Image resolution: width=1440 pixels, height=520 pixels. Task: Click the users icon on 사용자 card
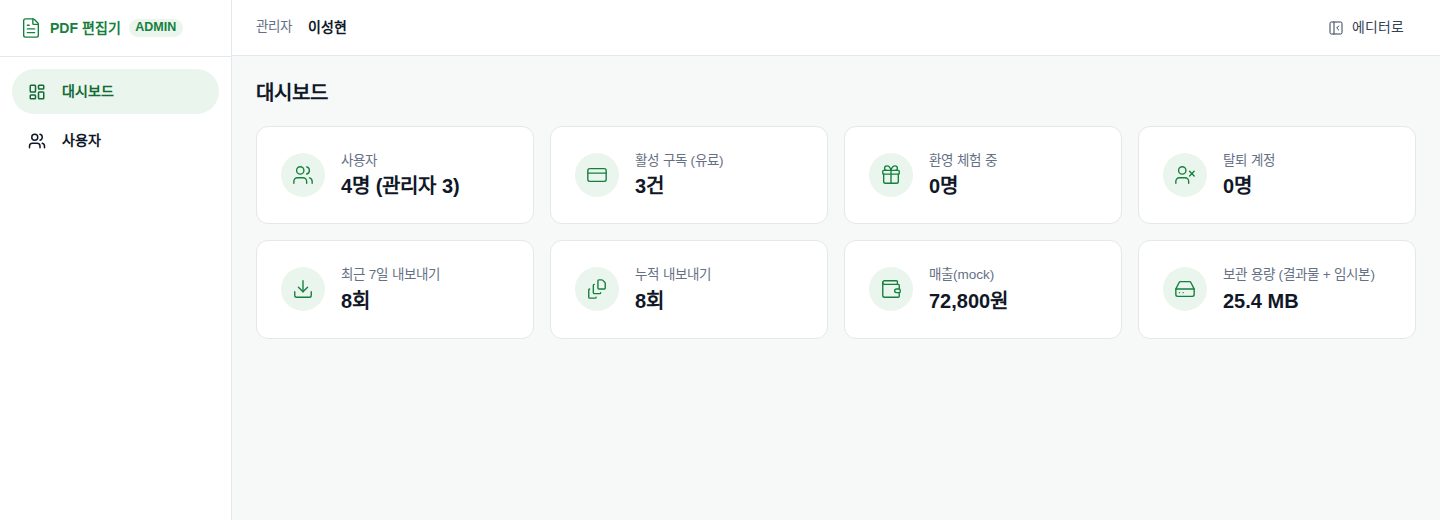point(303,175)
